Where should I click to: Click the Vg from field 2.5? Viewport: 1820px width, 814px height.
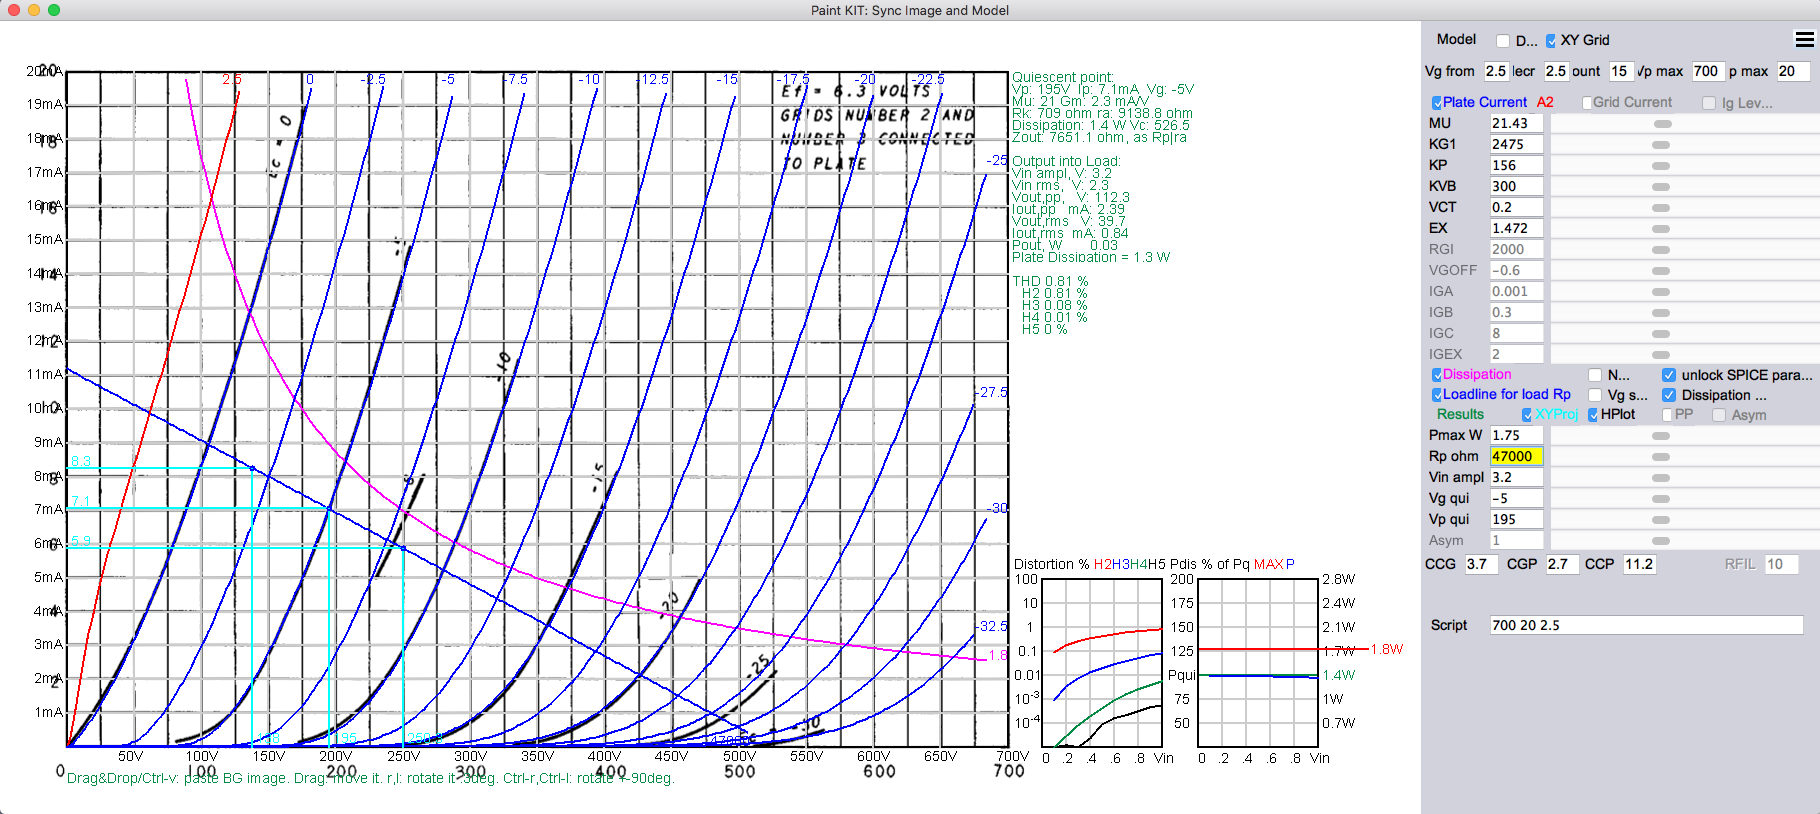pos(1496,71)
